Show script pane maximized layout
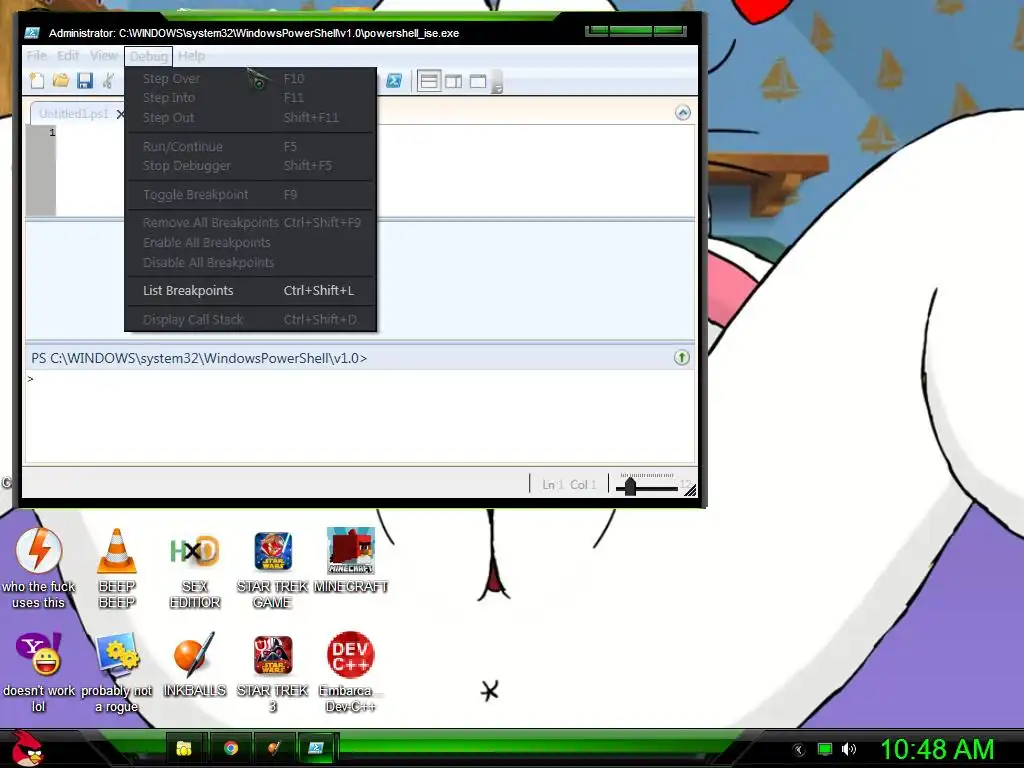This screenshot has height=768, width=1024. (478, 81)
